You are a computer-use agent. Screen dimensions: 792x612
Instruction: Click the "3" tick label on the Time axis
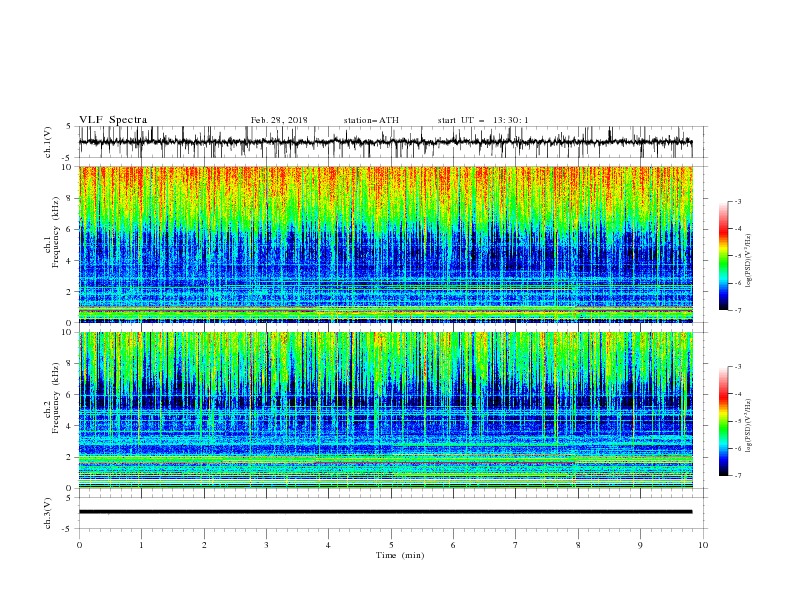coord(266,545)
